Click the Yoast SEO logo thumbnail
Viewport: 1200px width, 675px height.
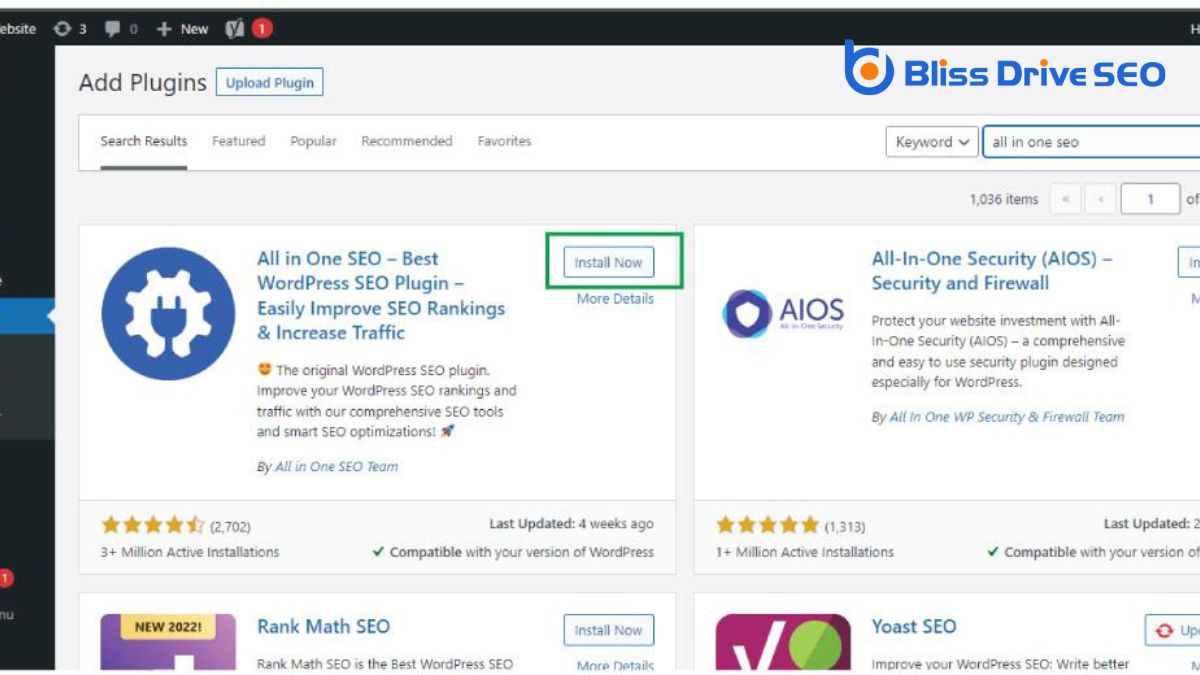coord(783,642)
